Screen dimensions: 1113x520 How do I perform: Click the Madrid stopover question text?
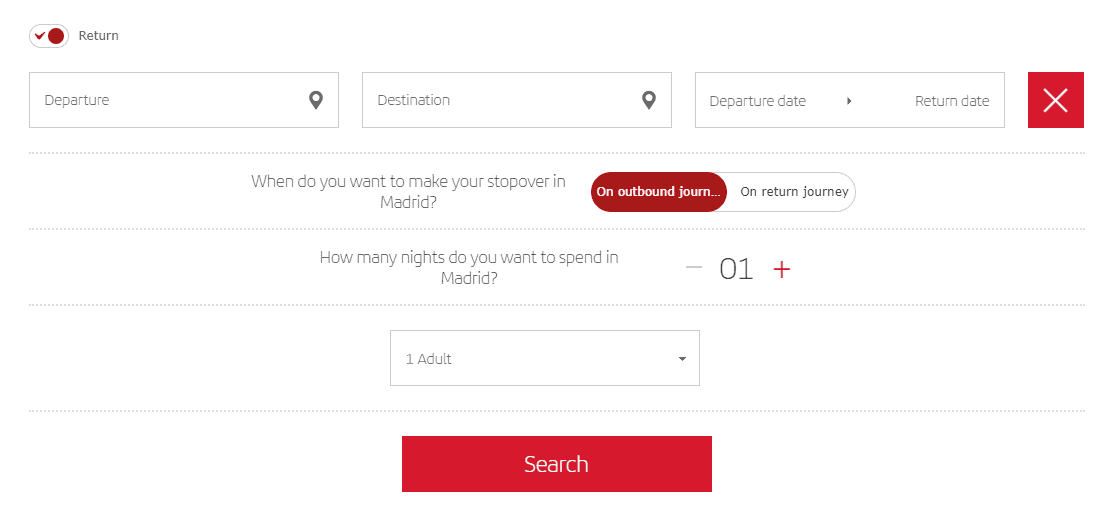tap(408, 192)
